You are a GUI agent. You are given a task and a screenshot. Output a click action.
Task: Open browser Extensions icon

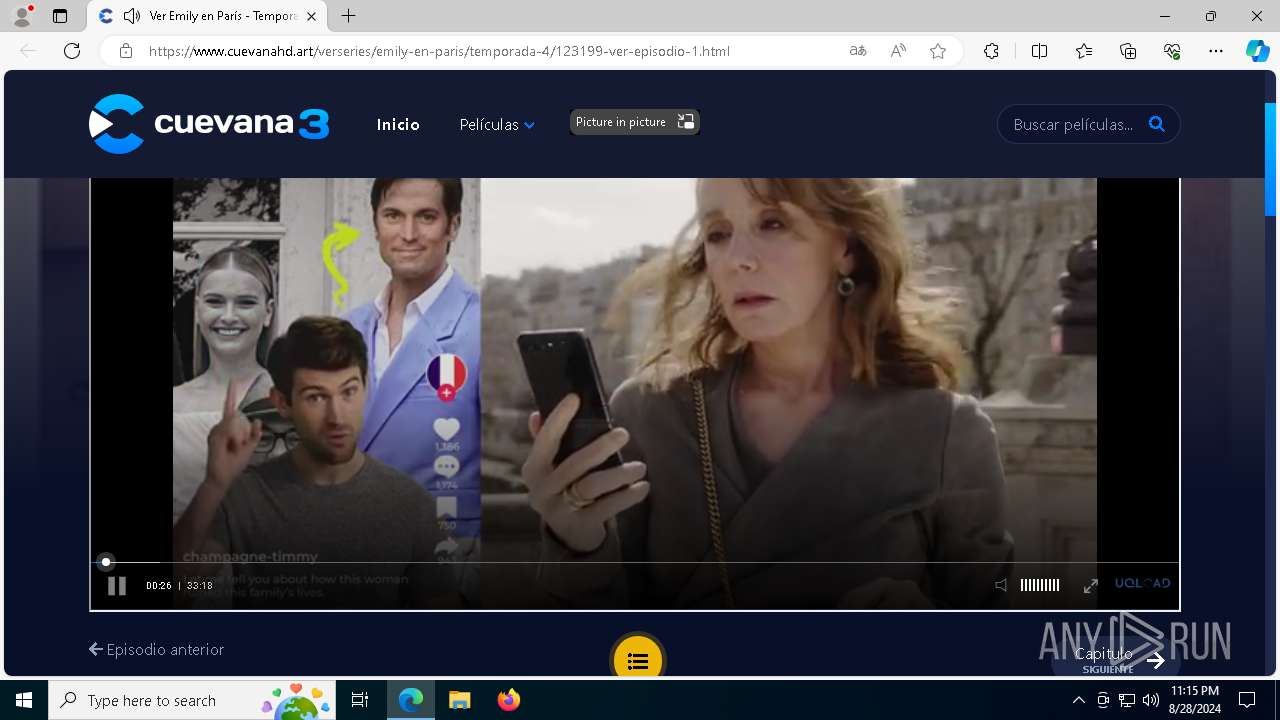[991, 51]
